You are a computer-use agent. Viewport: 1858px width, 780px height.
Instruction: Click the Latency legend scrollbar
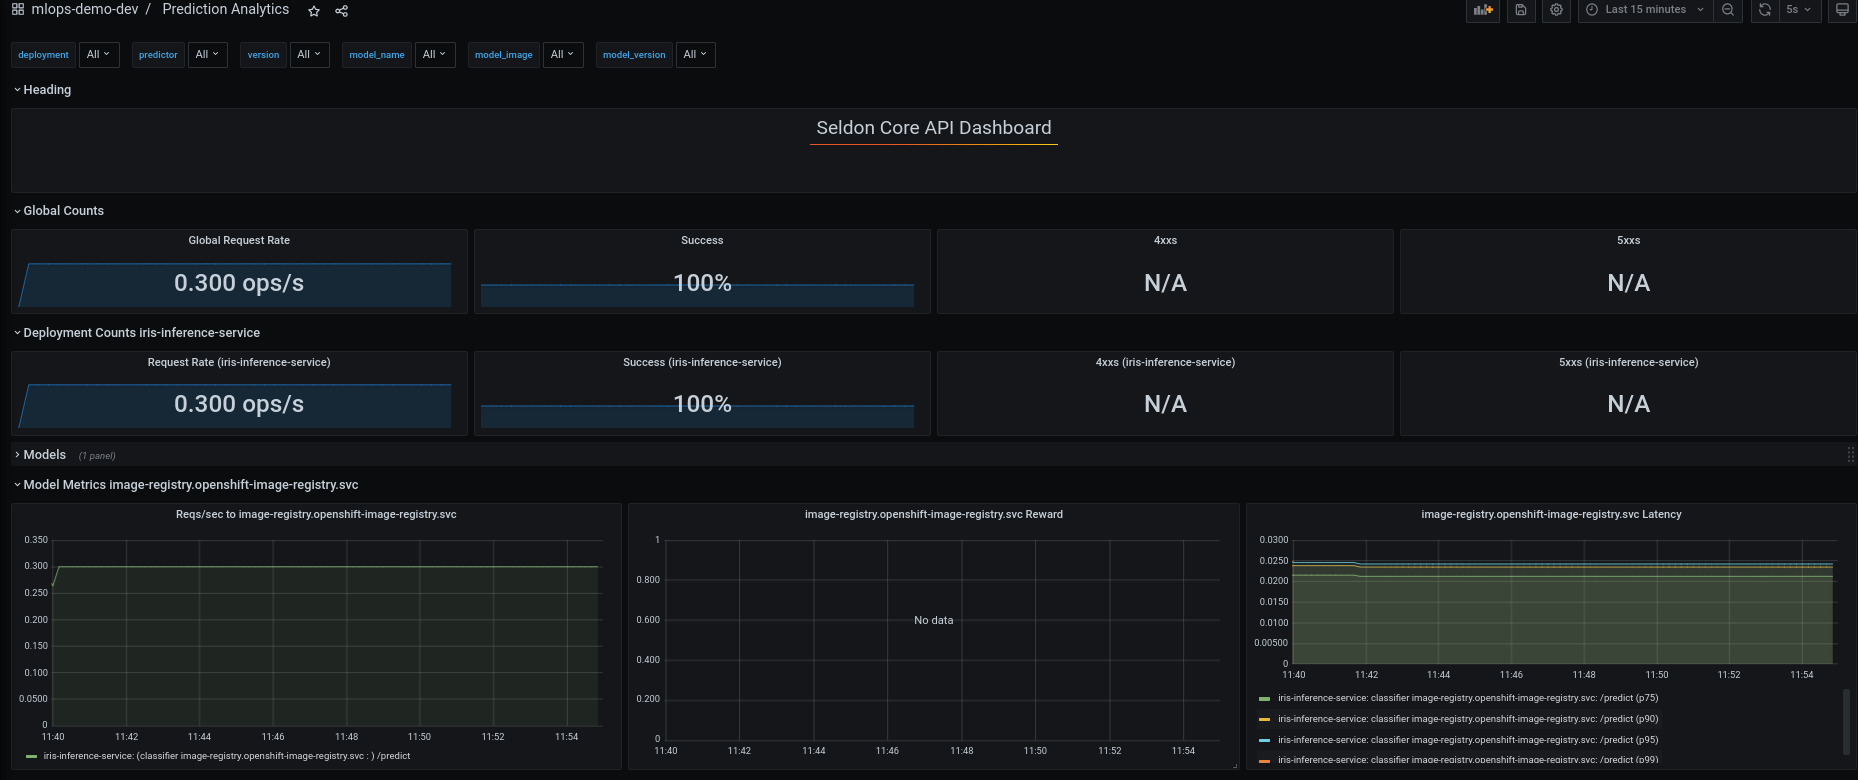(x=1846, y=721)
